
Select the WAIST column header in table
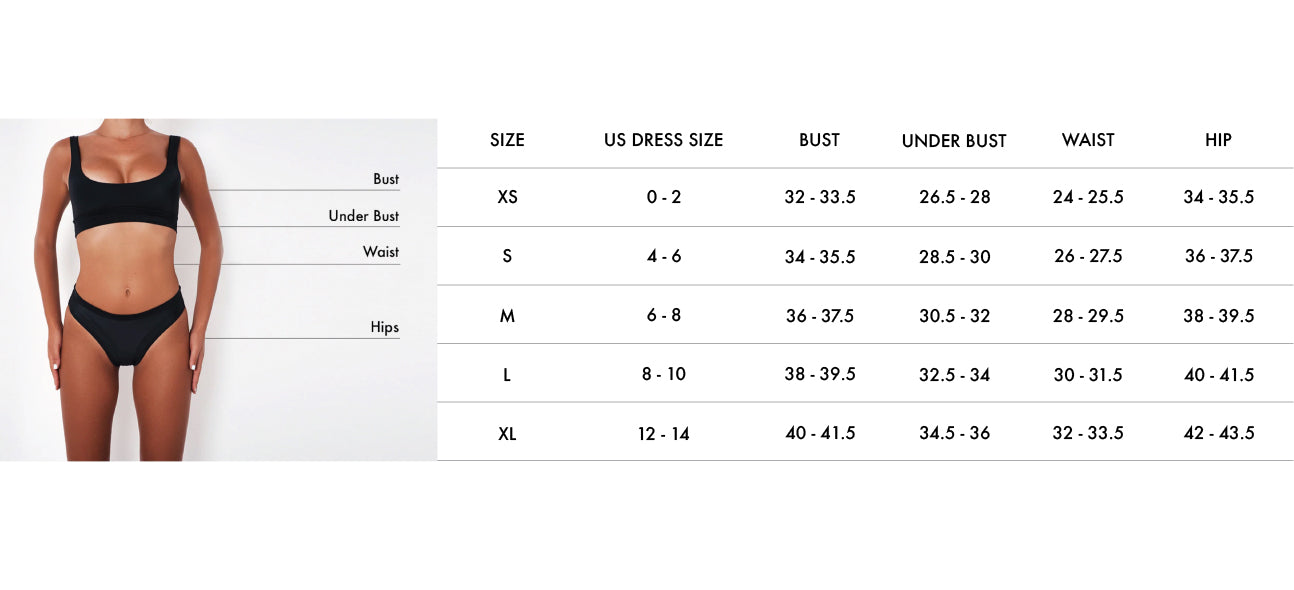click(x=1088, y=140)
